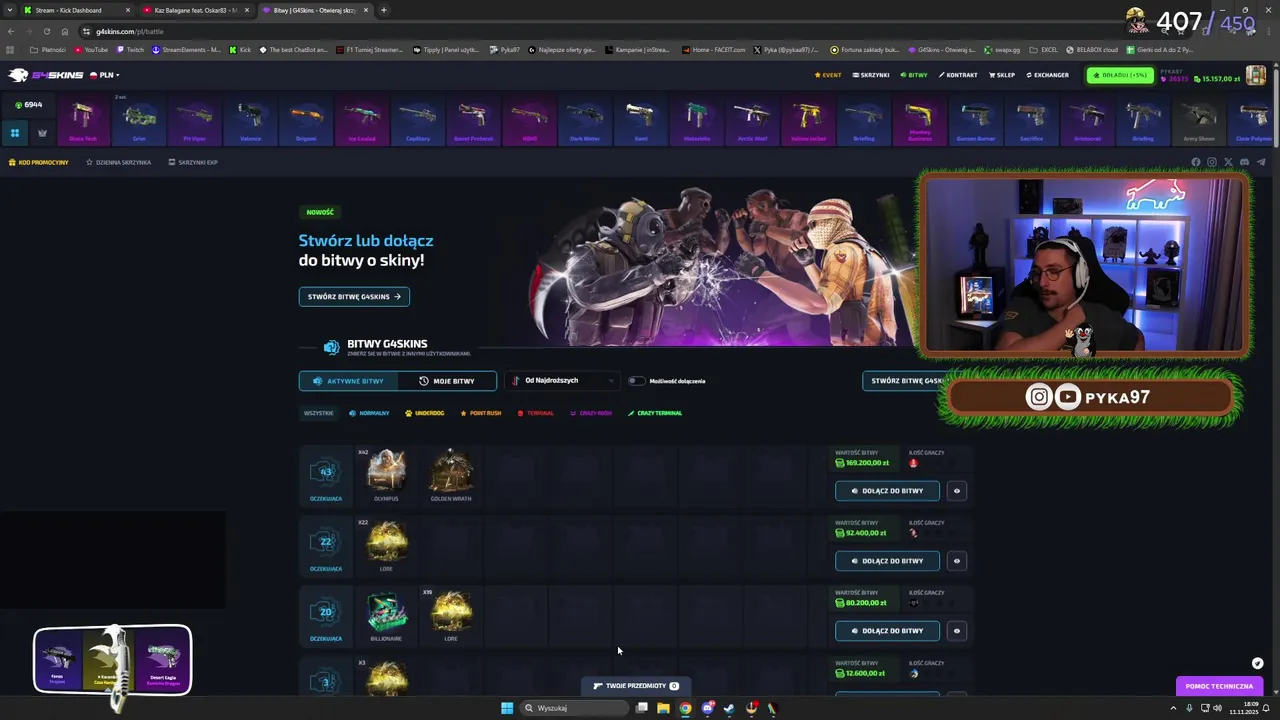Open the Dark Water live drop item
Screen dimensions: 1280x720
(585, 121)
